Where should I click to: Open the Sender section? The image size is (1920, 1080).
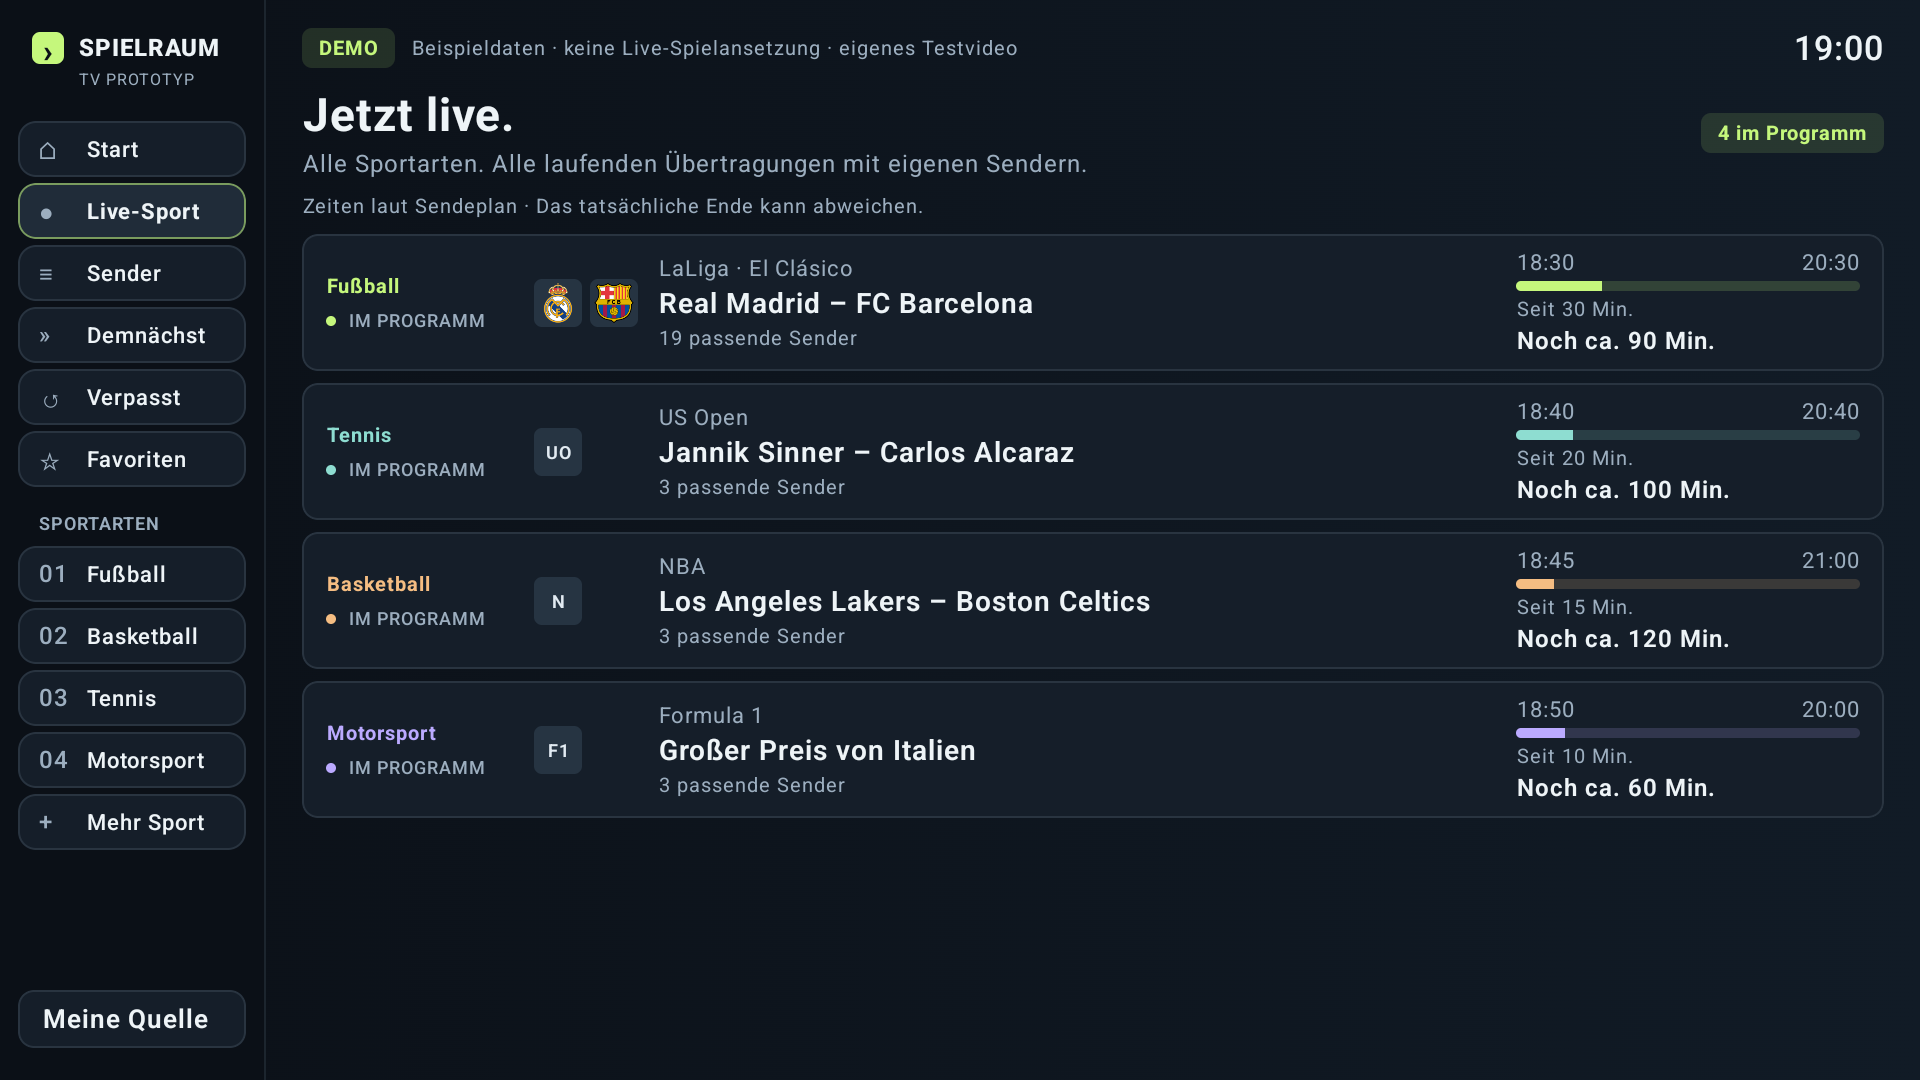(x=132, y=273)
